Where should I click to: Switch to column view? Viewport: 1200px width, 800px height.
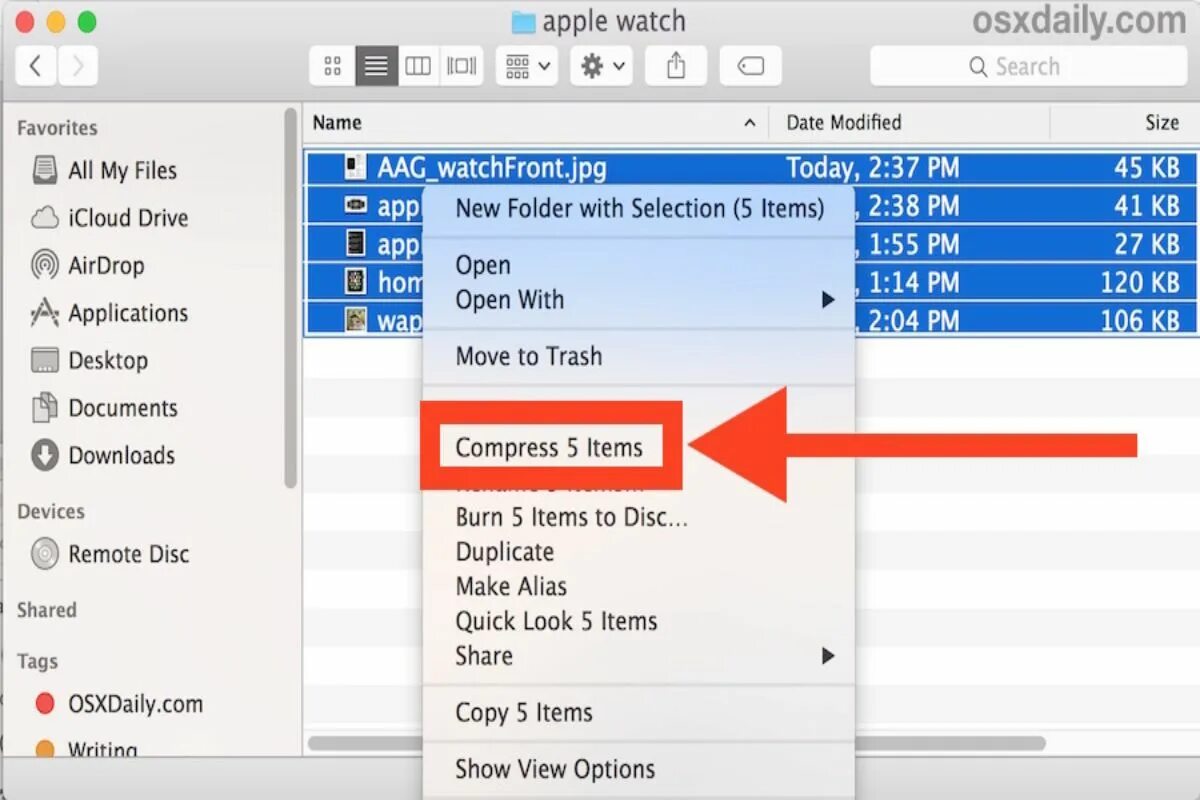click(x=418, y=66)
